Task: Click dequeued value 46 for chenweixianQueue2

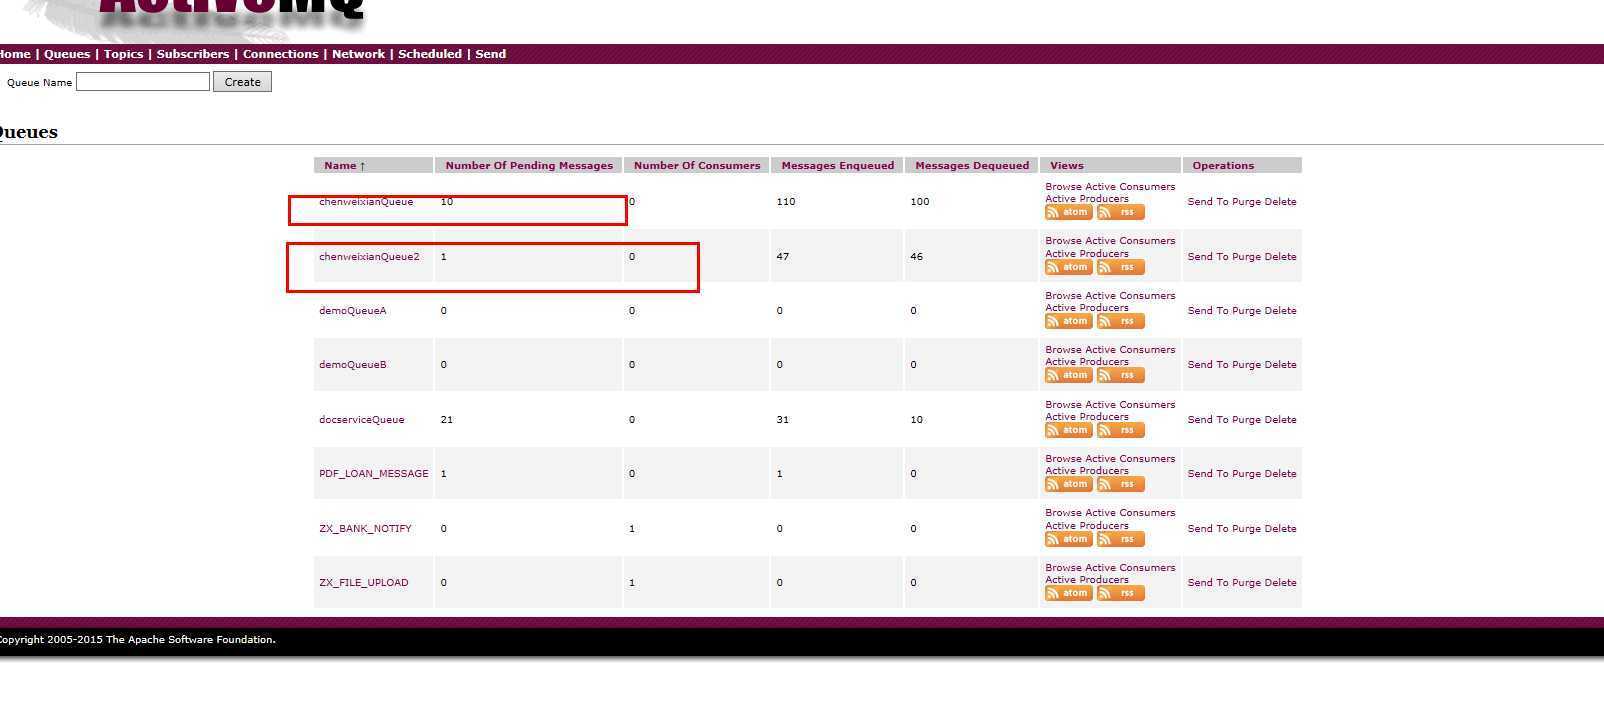Action: (917, 257)
